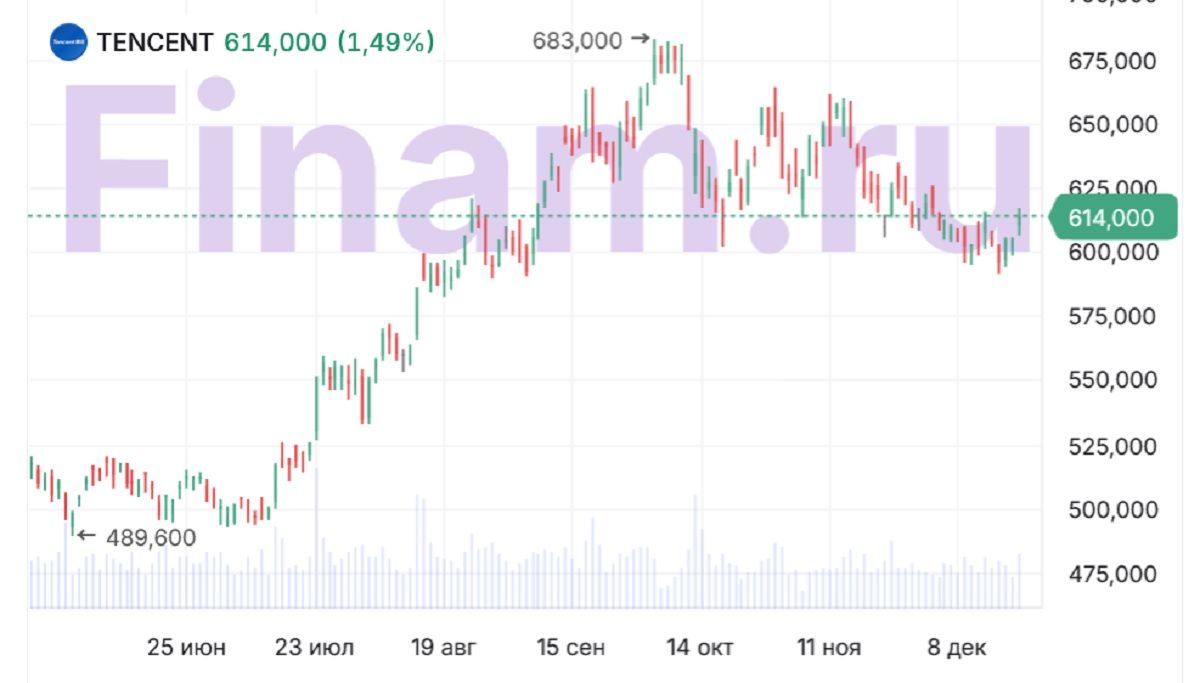Select the 14 окт date label

(x=700, y=648)
